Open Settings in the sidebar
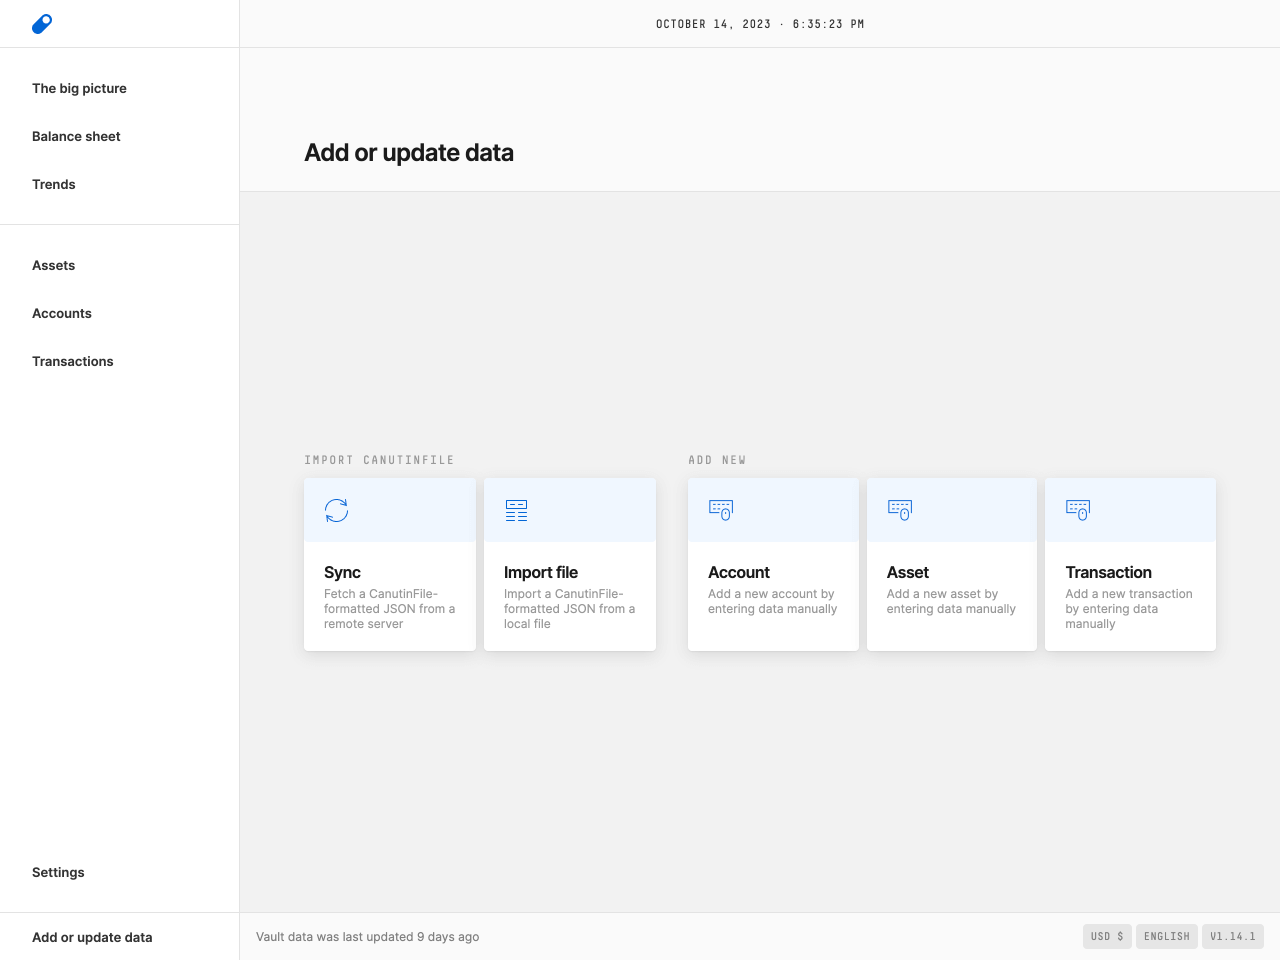The image size is (1280, 960). tap(58, 872)
